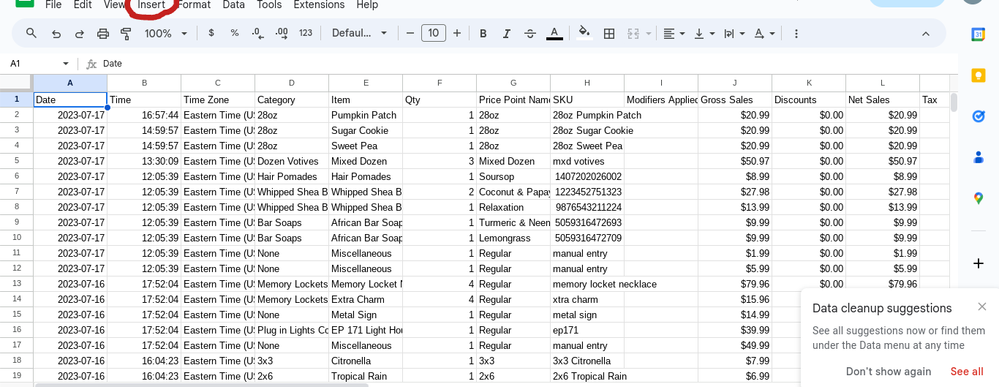The image size is (999, 387).
Task: Select the Pumpkin Patch item cell
Action: [365, 115]
